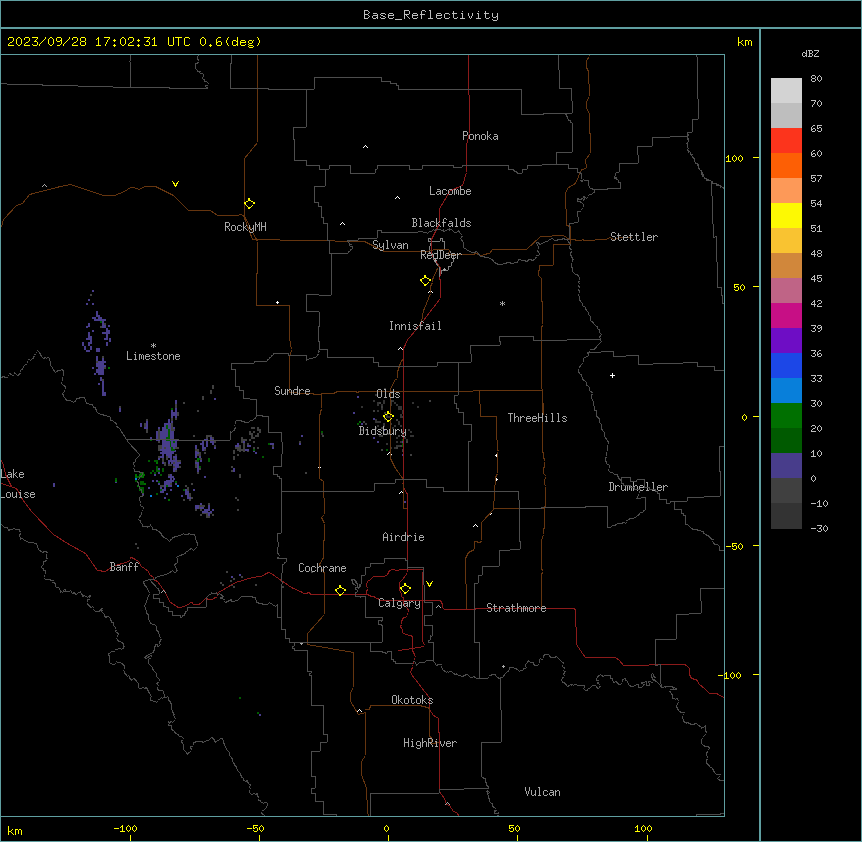Click the Limestone label
Screen dimensions: 862x842
153,356
